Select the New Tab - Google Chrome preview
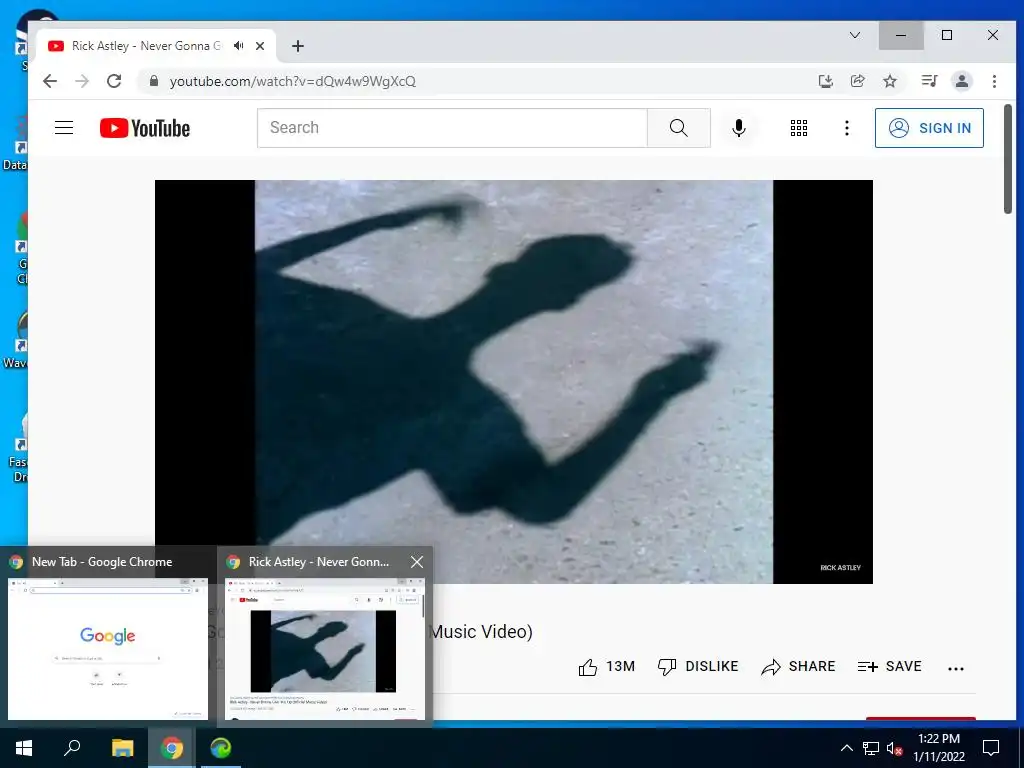This screenshot has height=768, width=1024. [x=108, y=636]
